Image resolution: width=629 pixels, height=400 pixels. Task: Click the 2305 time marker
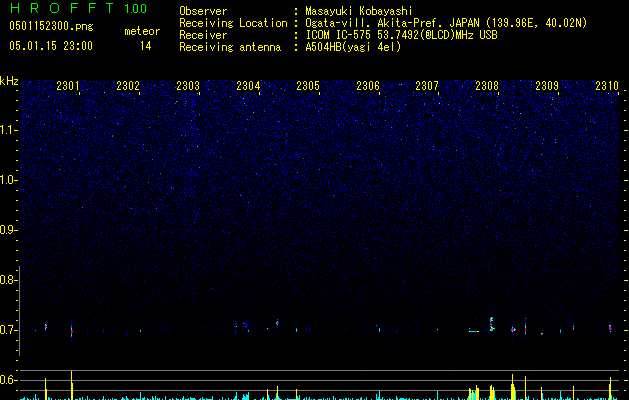pyautogui.click(x=308, y=85)
